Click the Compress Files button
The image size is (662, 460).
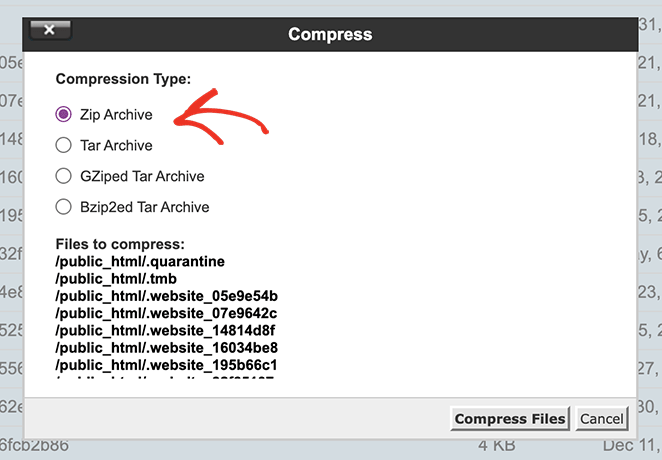point(510,419)
